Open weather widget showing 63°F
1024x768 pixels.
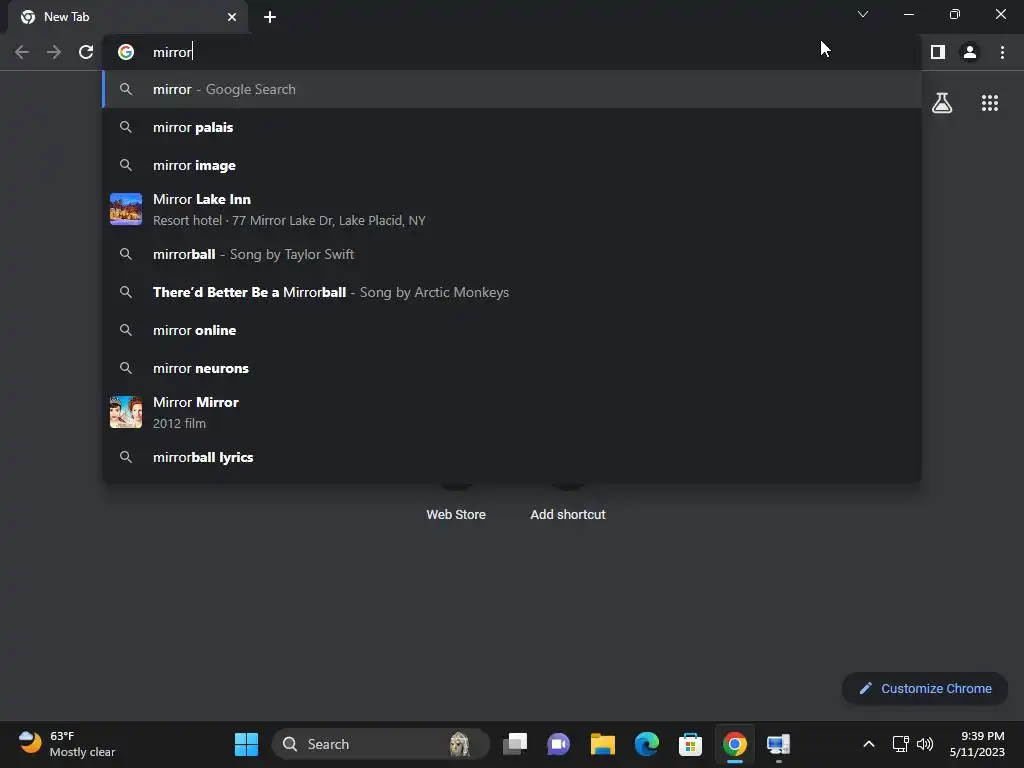pos(67,744)
